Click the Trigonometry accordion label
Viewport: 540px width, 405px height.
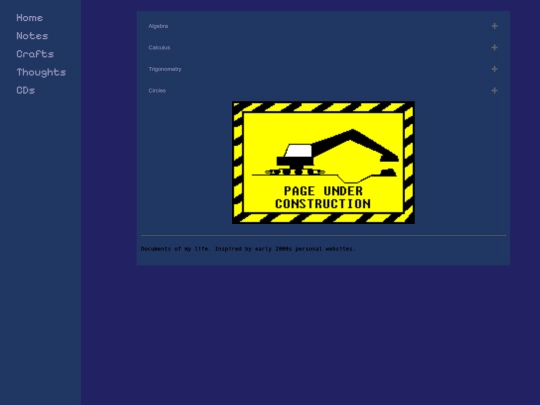[x=165, y=69]
